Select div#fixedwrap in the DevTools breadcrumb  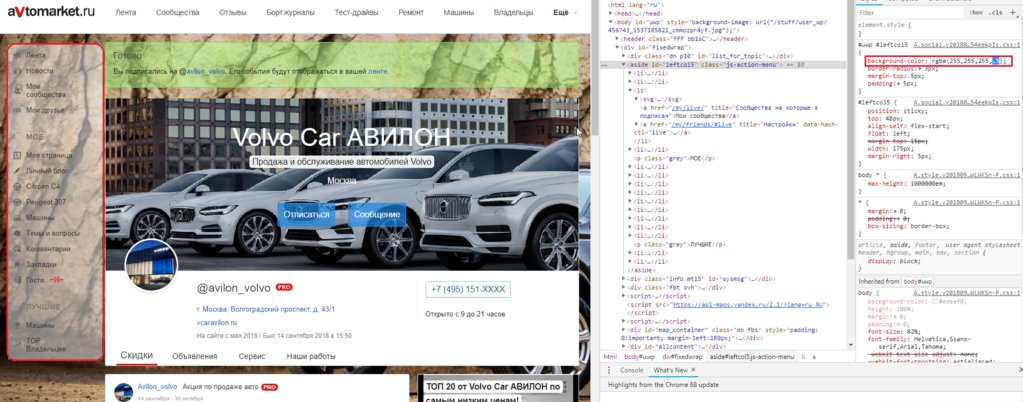pos(682,357)
